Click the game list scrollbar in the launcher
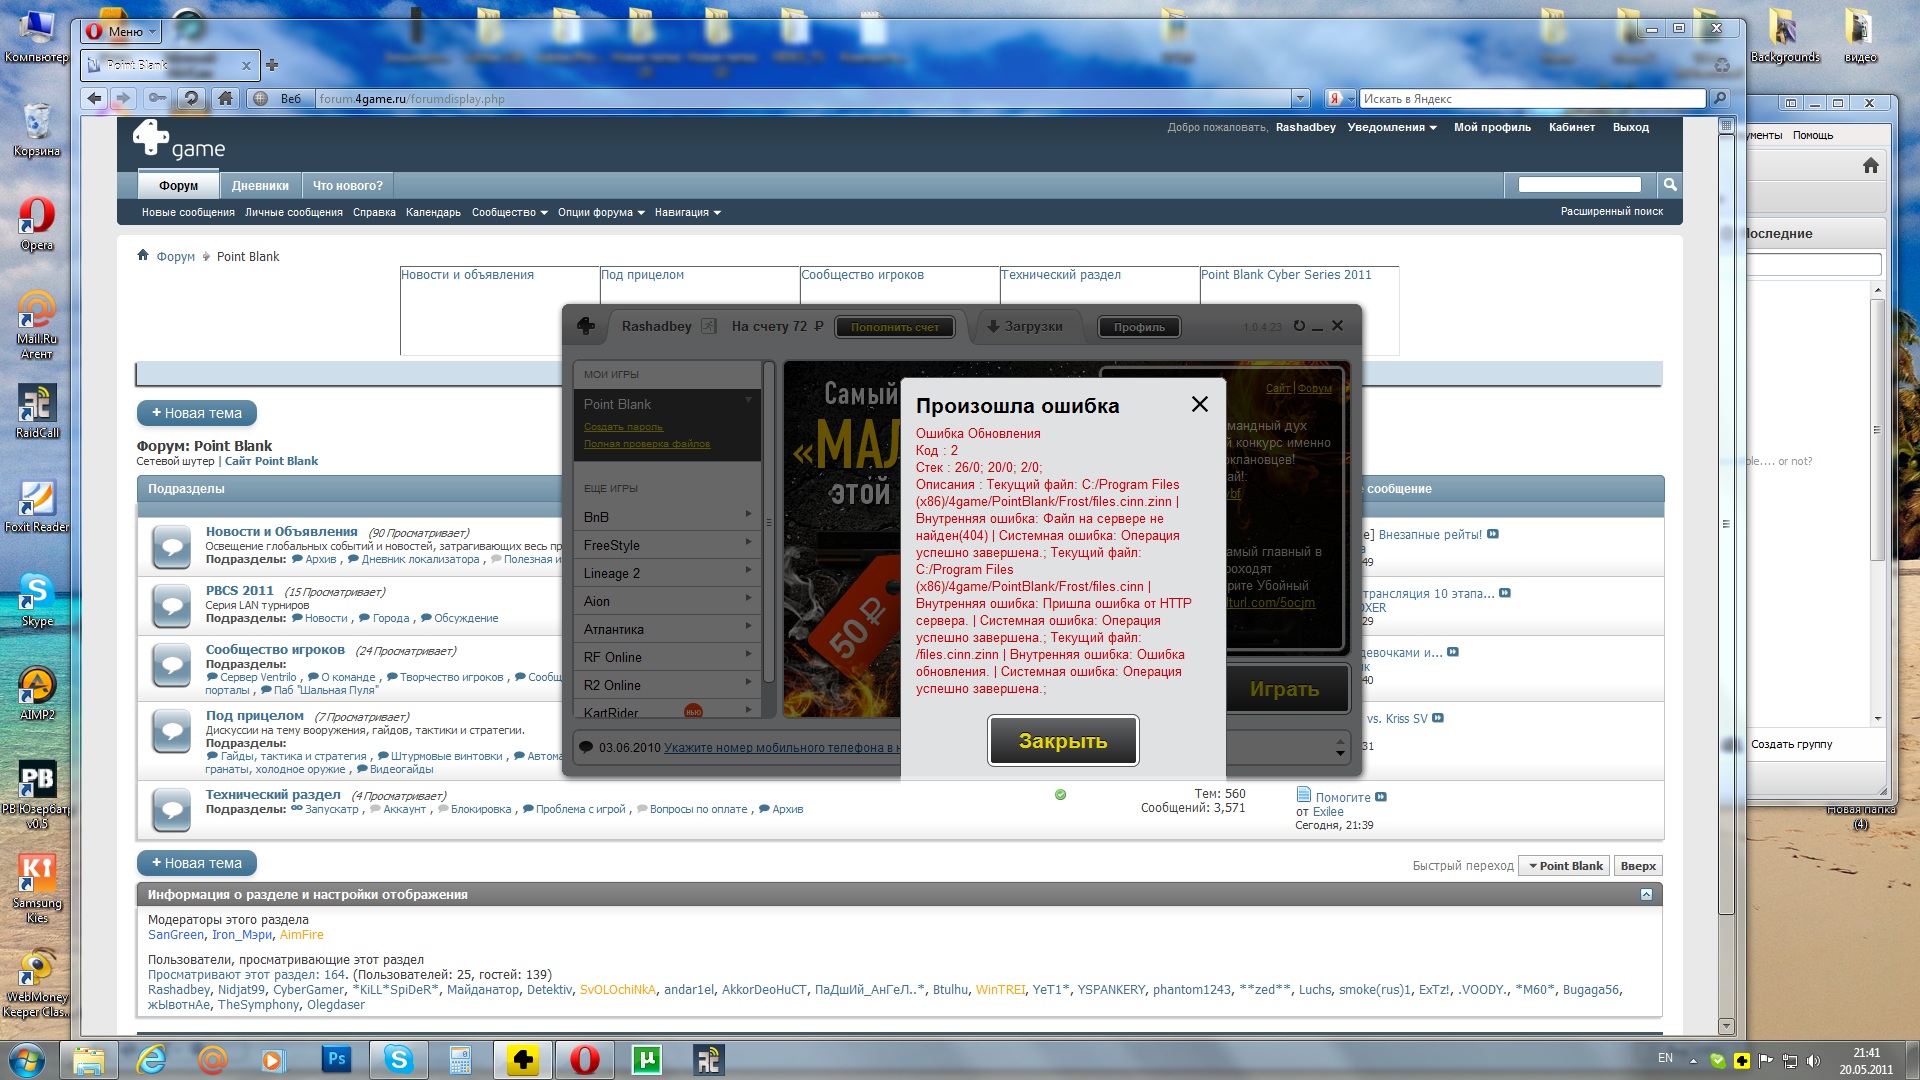 point(769,522)
